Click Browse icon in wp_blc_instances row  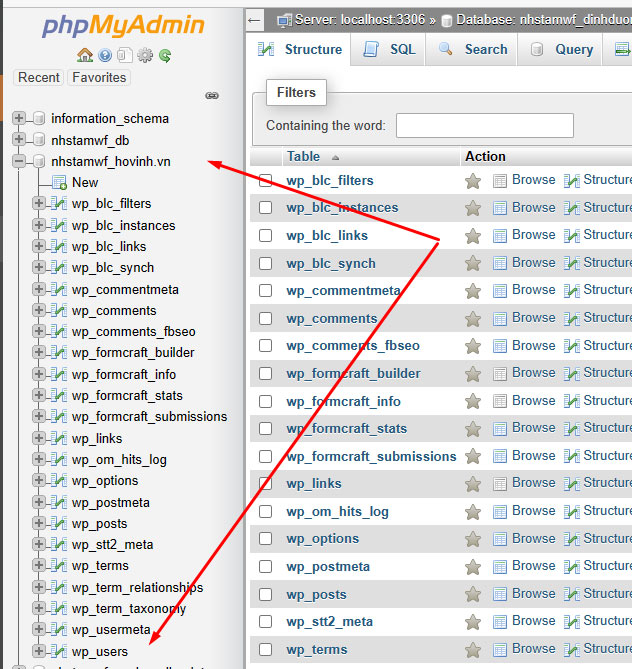pyautogui.click(x=500, y=208)
